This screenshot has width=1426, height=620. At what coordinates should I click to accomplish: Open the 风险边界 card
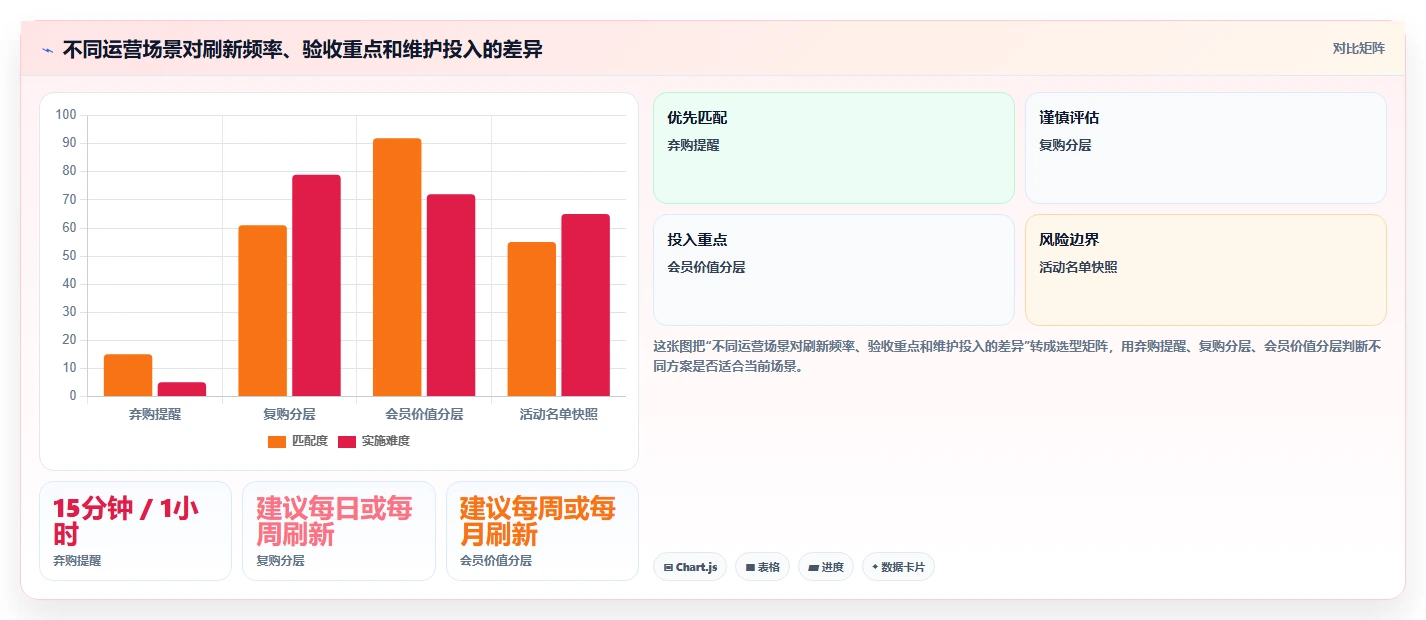[x=1206, y=270]
